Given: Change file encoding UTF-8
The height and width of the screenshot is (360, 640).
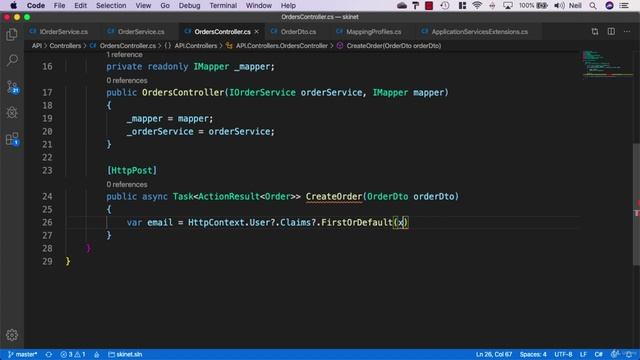Looking at the screenshot, I should click(x=563, y=354).
